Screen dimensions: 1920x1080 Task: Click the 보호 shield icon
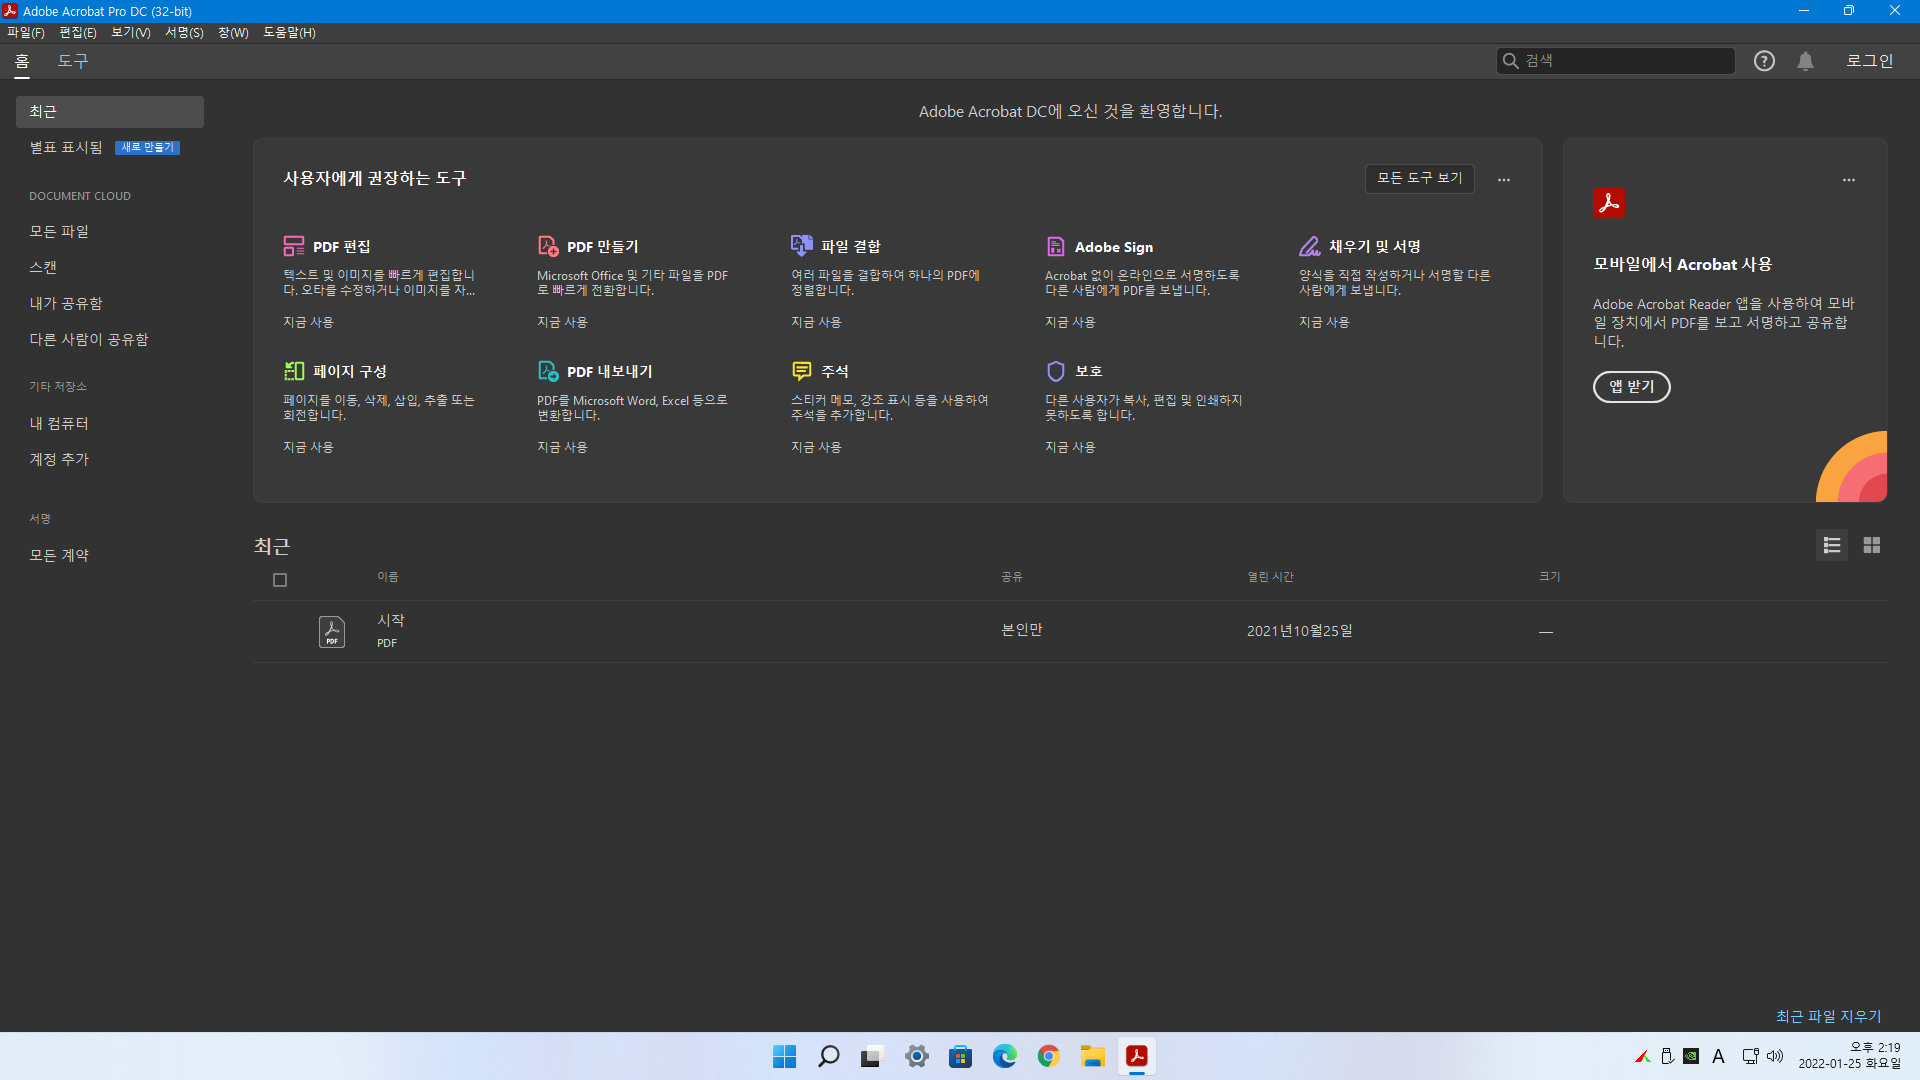click(x=1056, y=371)
